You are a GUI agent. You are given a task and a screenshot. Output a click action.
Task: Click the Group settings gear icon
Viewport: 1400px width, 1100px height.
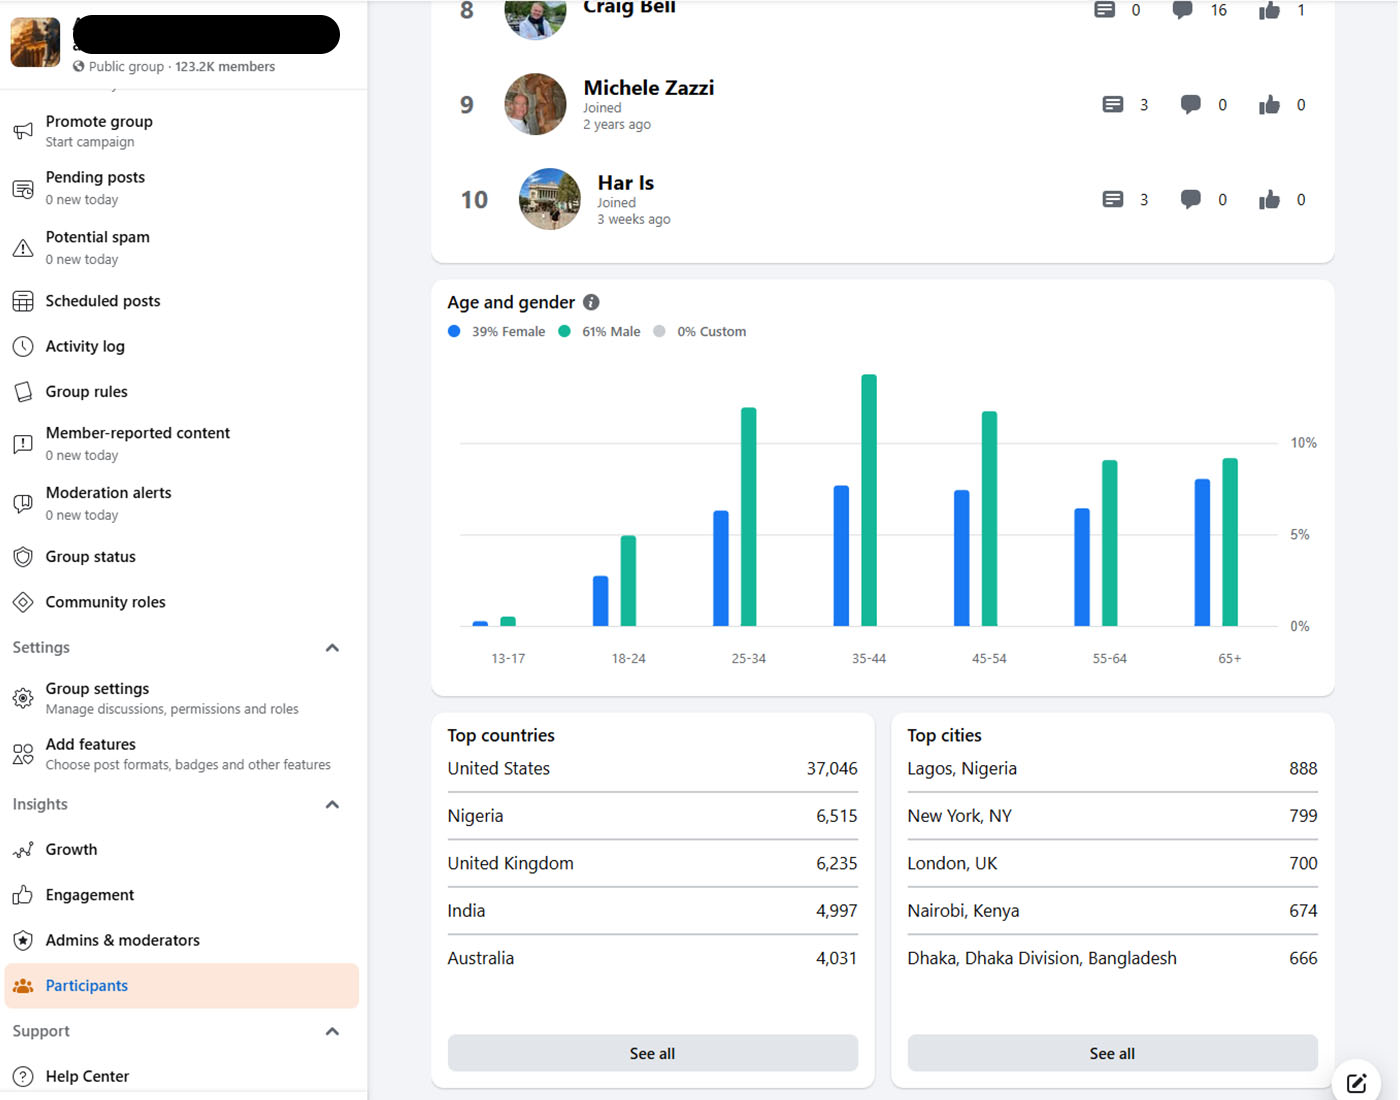tap(23, 698)
